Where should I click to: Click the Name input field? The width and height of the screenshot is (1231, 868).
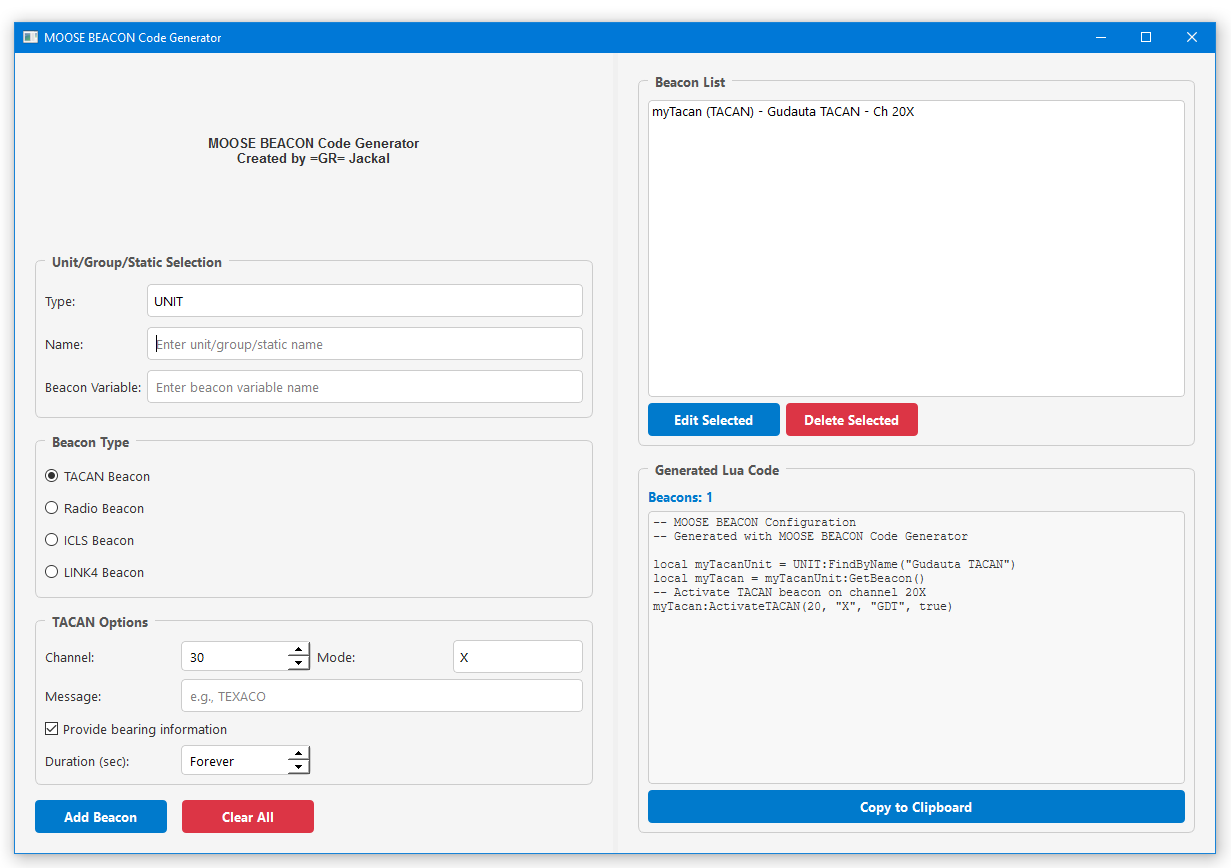point(364,343)
